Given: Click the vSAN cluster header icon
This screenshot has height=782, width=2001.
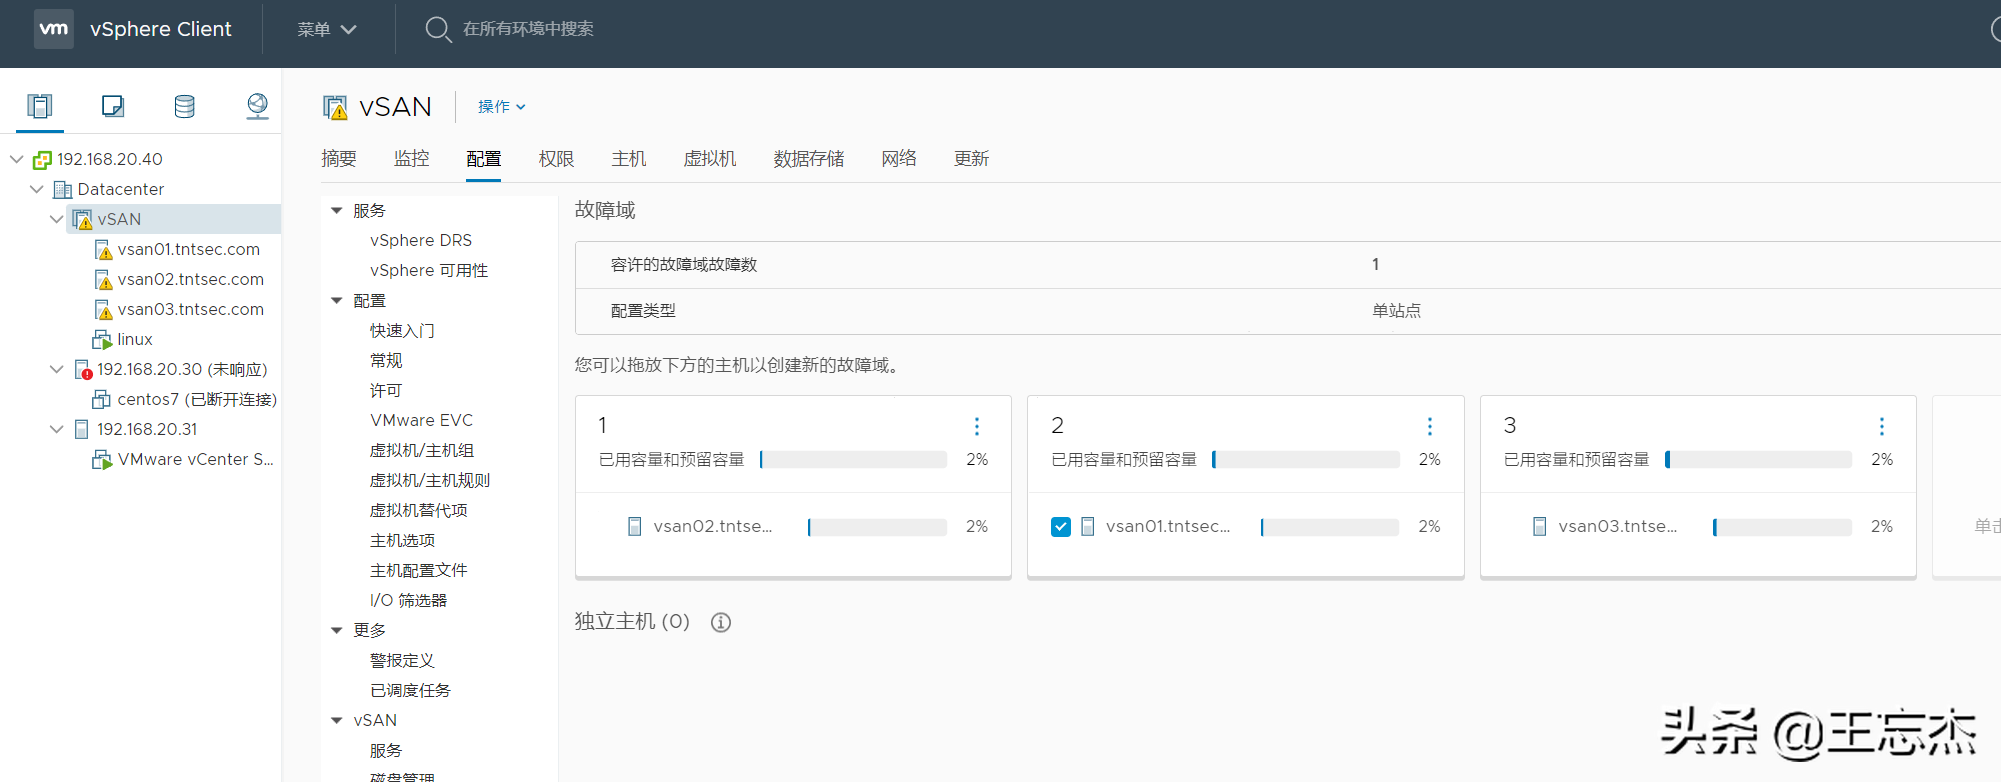Looking at the screenshot, I should pos(336,107).
